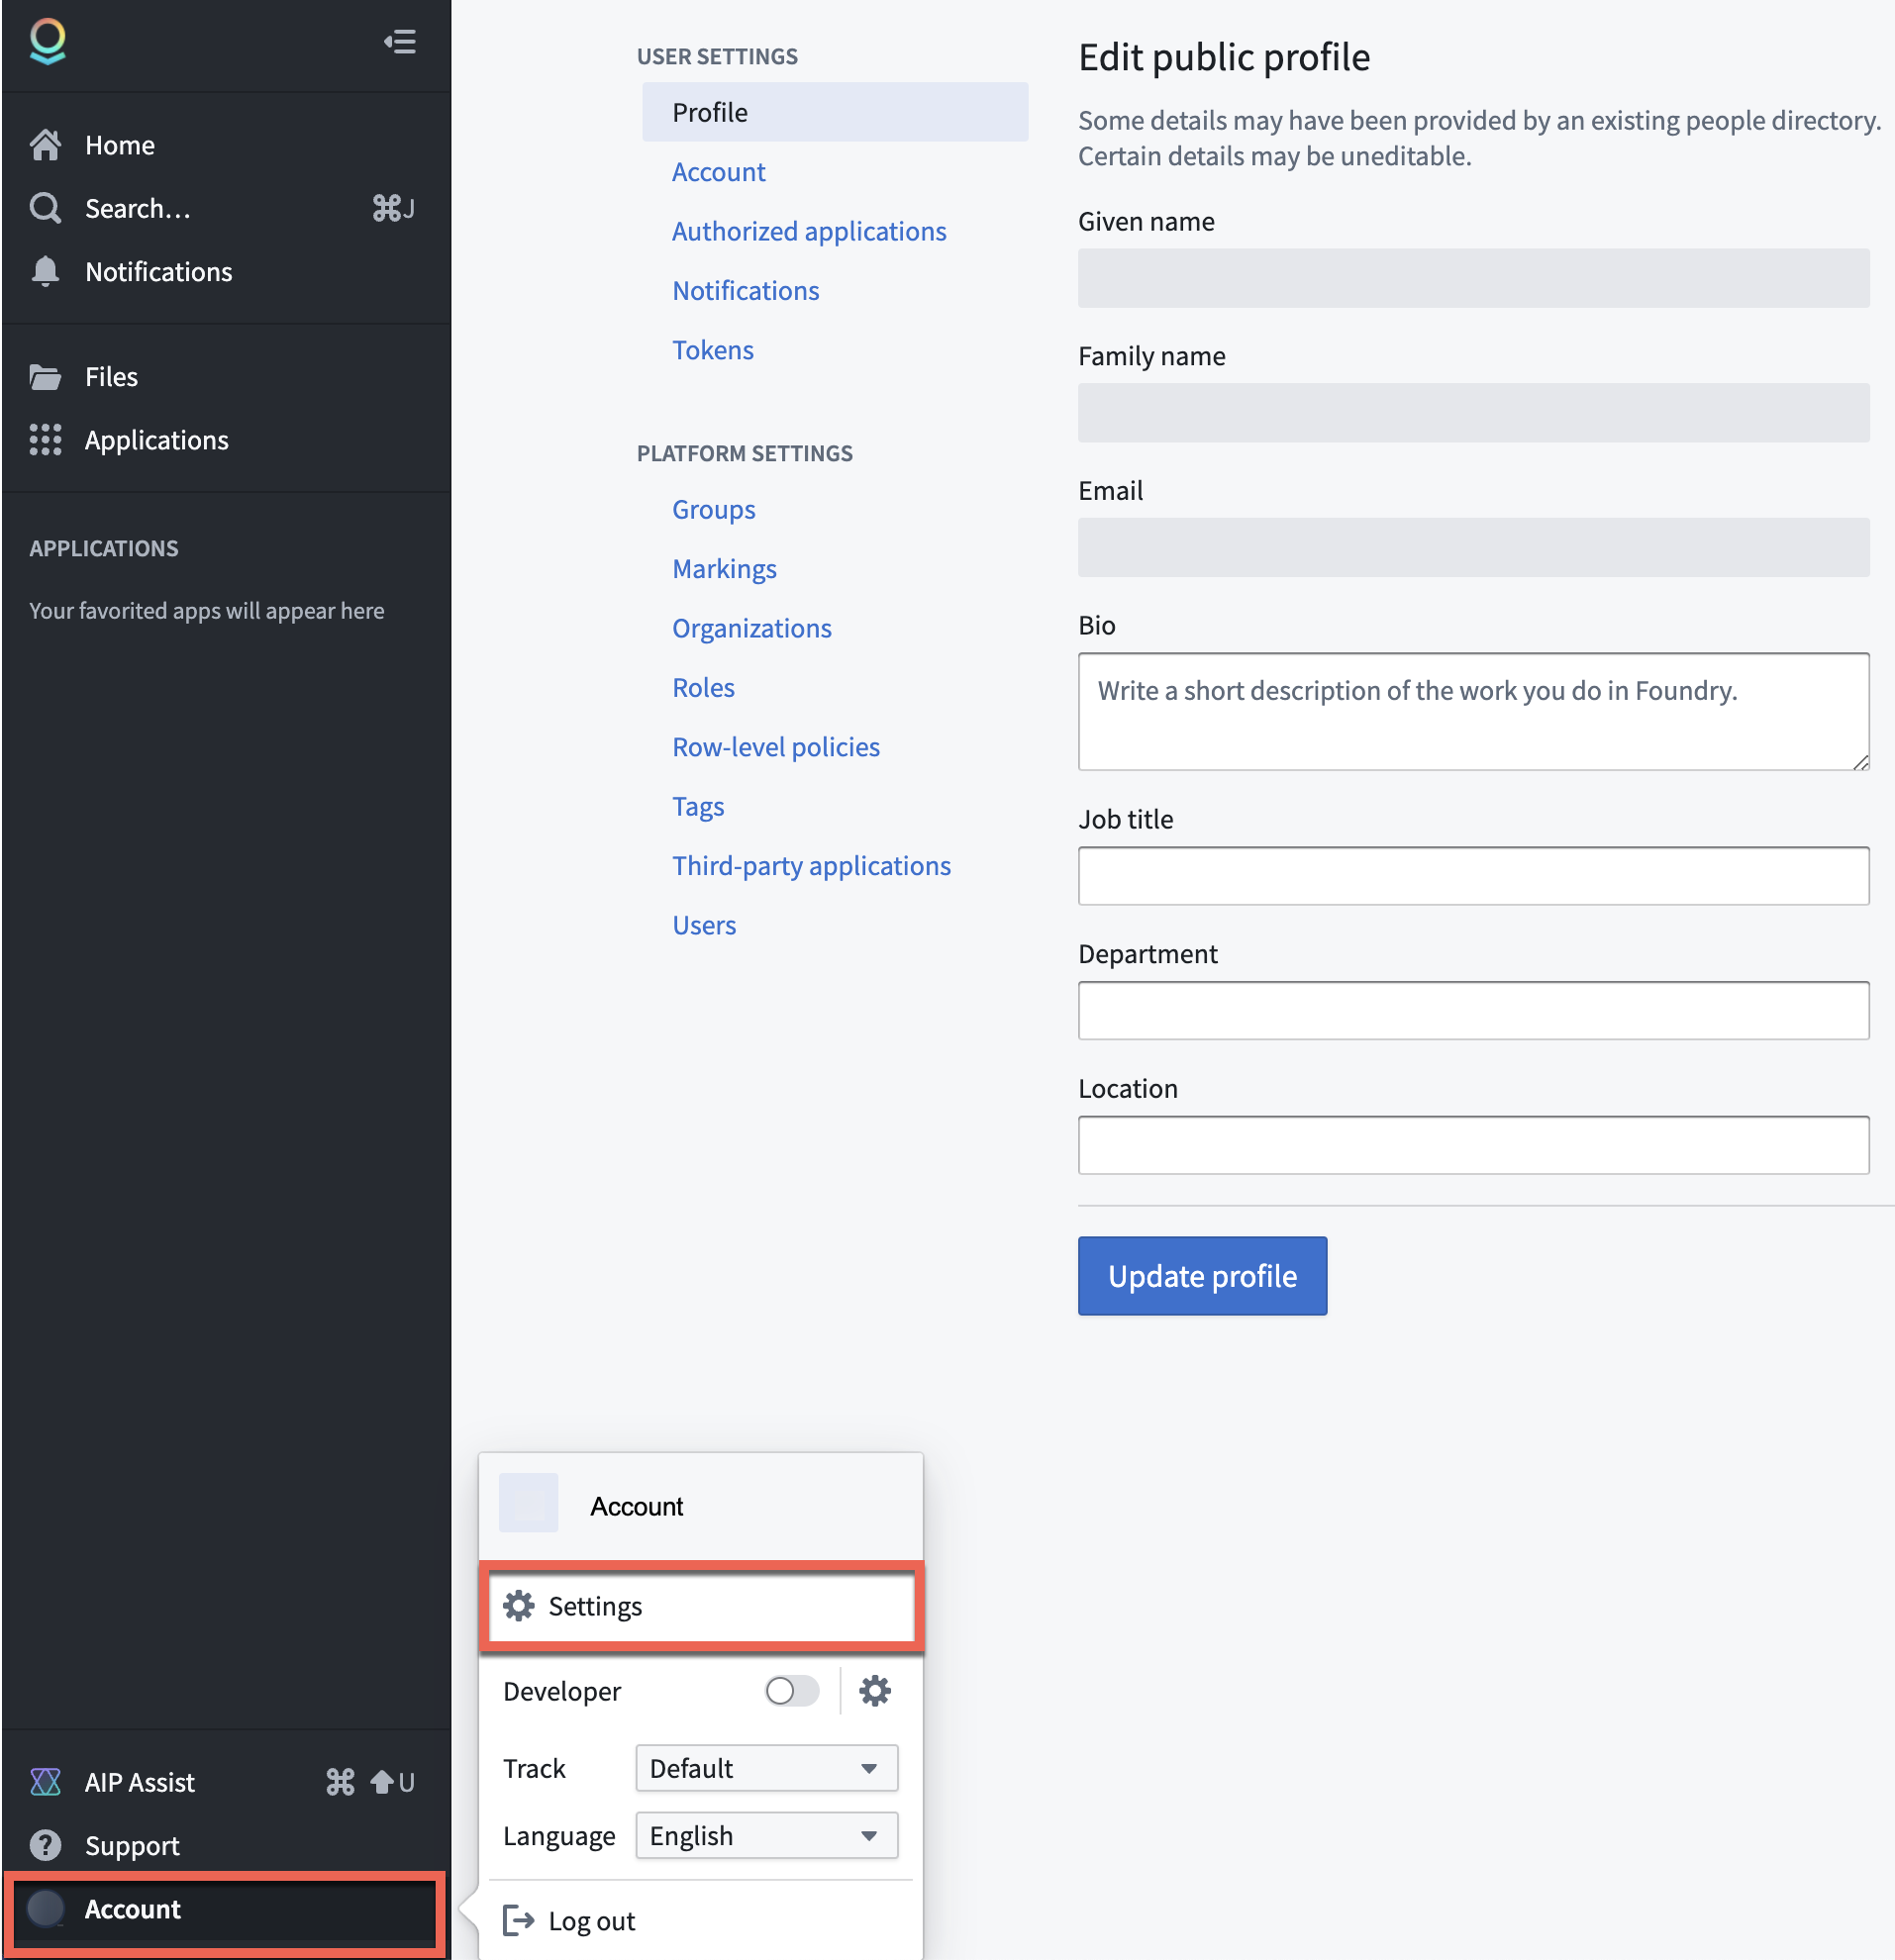1895x1960 pixels.
Task: Click the Bio textarea resize handle
Action: coord(1861,762)
